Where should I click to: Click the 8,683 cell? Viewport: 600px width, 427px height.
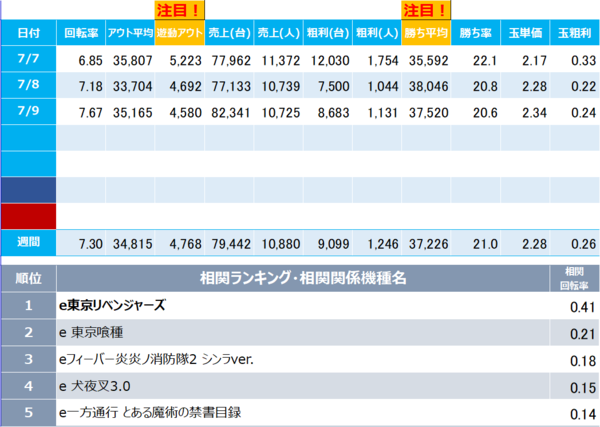(x=328, y=112)
